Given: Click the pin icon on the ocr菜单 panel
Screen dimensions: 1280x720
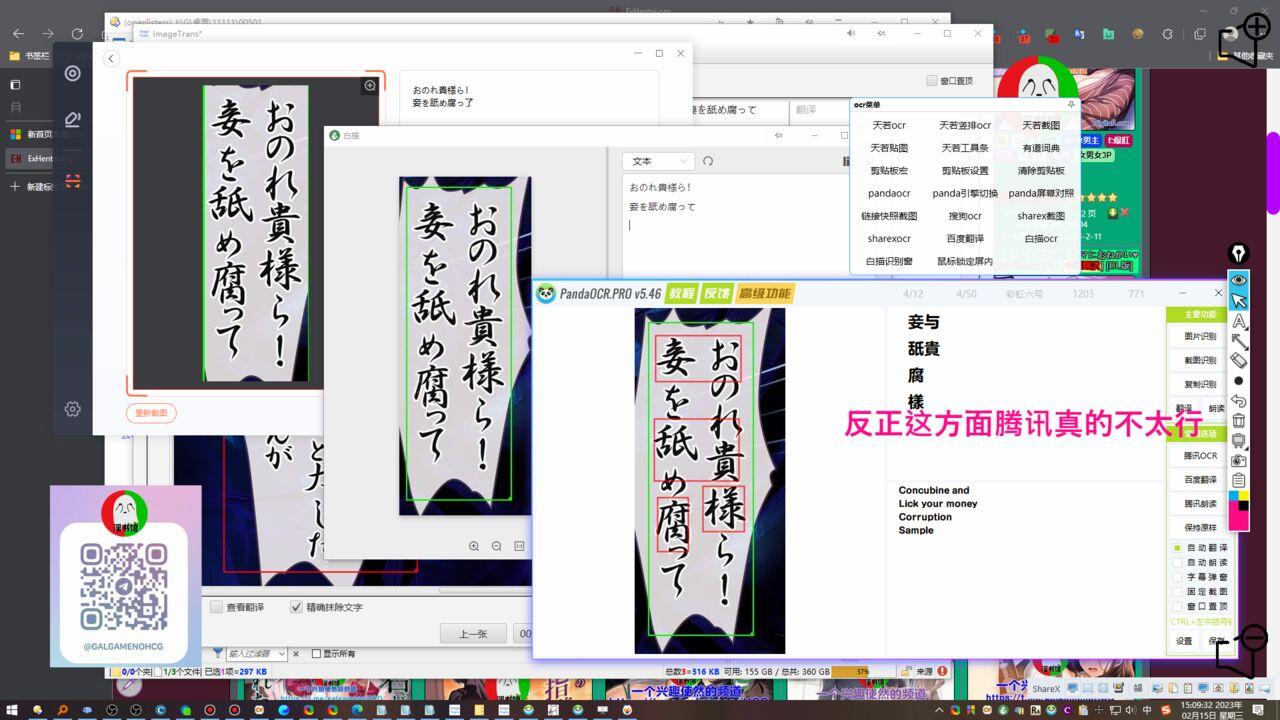Looking at the screenshot, I should click(x=1071, y=105).
